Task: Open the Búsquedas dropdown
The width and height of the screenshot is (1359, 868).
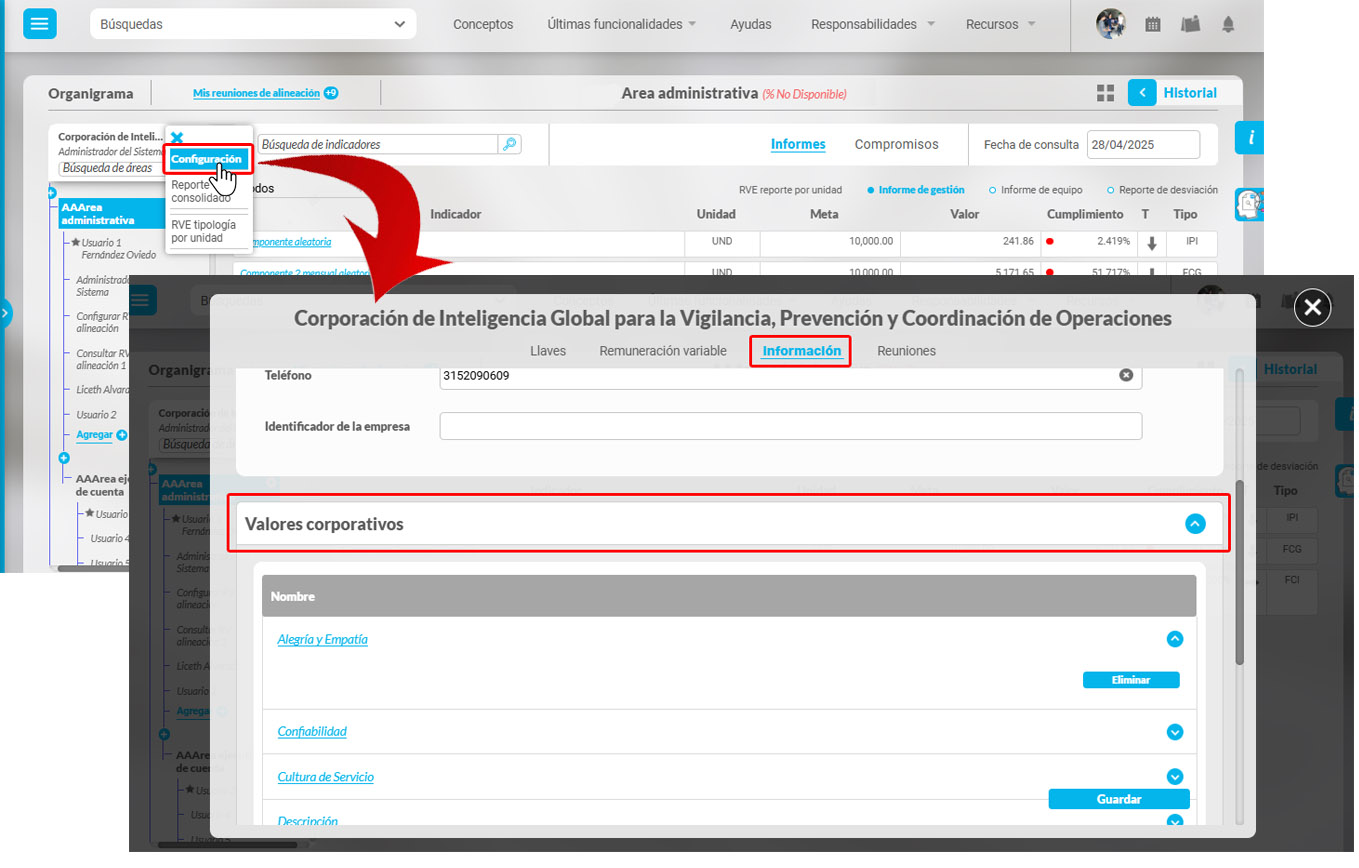Action: pos(252,24)
